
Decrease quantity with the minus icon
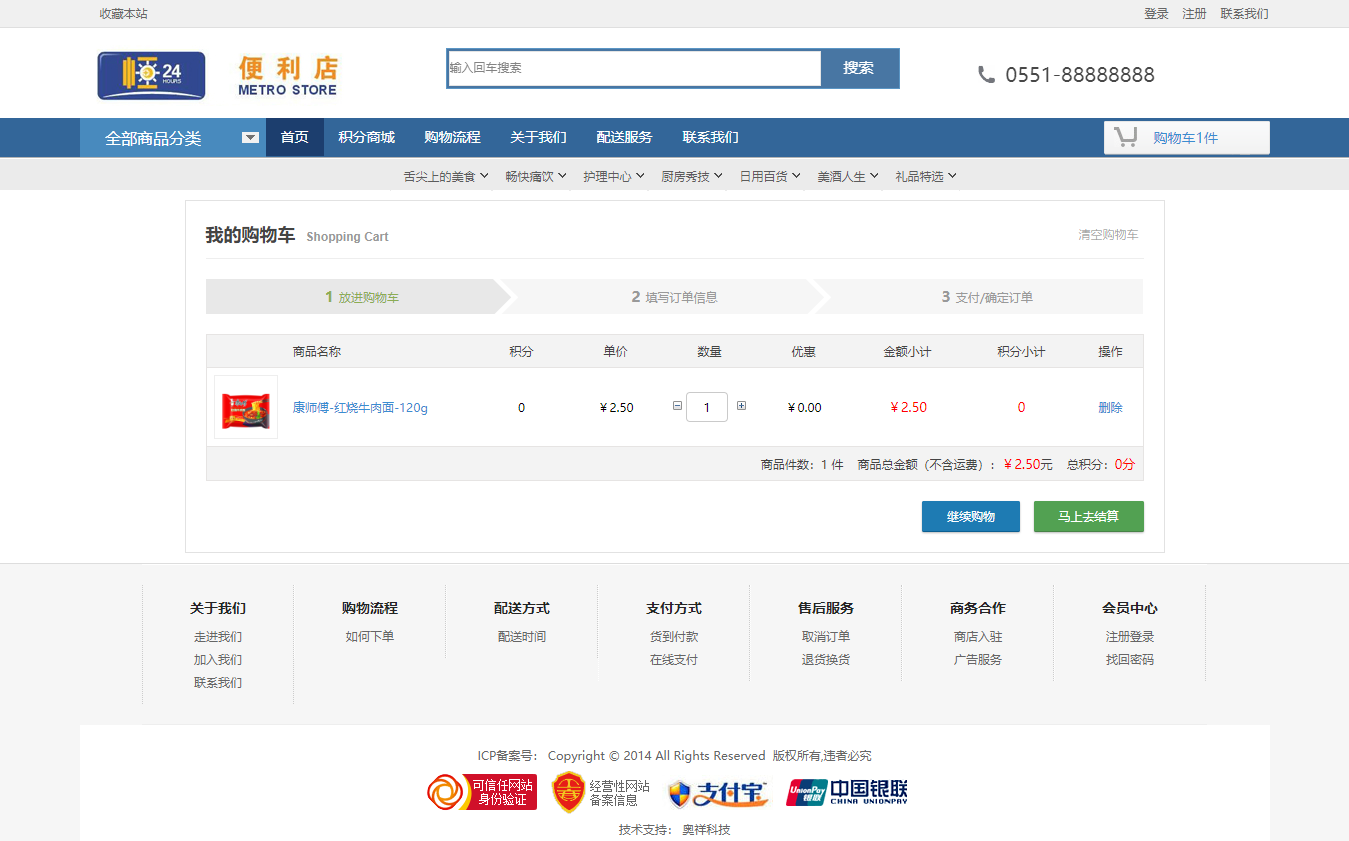tap(677, 406)
